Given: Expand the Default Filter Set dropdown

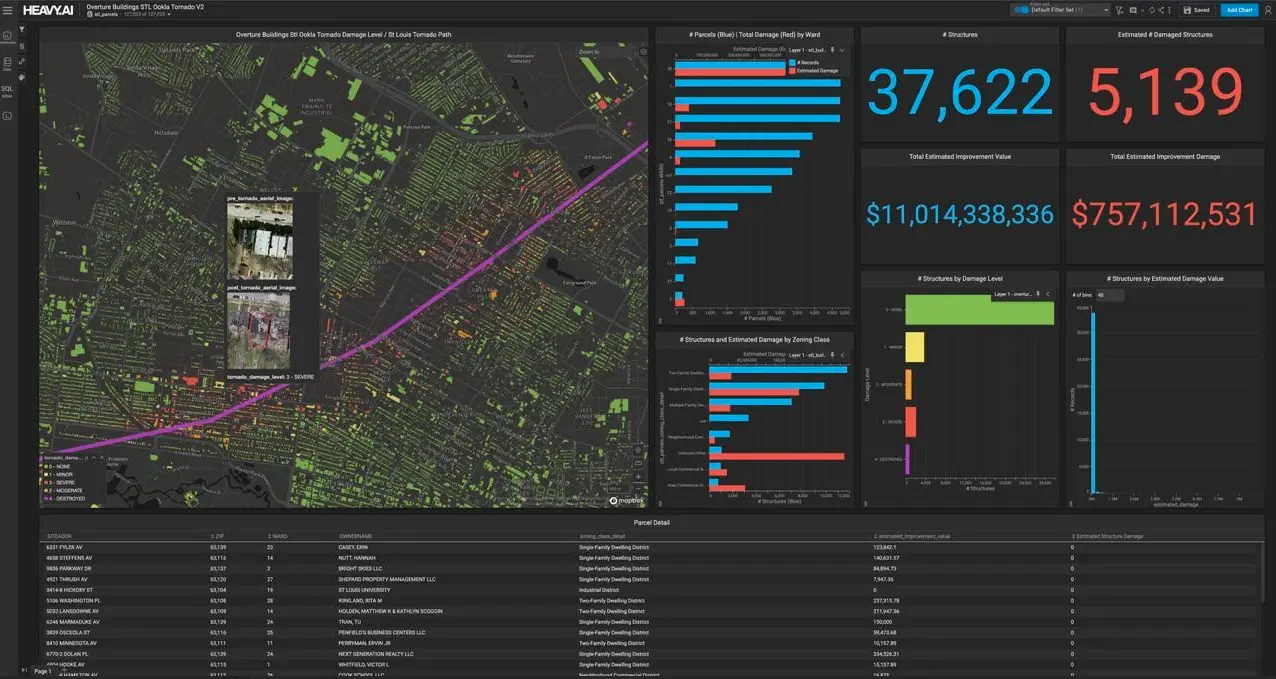Looking at the screenshot, I should pyautogui.click(x=1105, y=10).
